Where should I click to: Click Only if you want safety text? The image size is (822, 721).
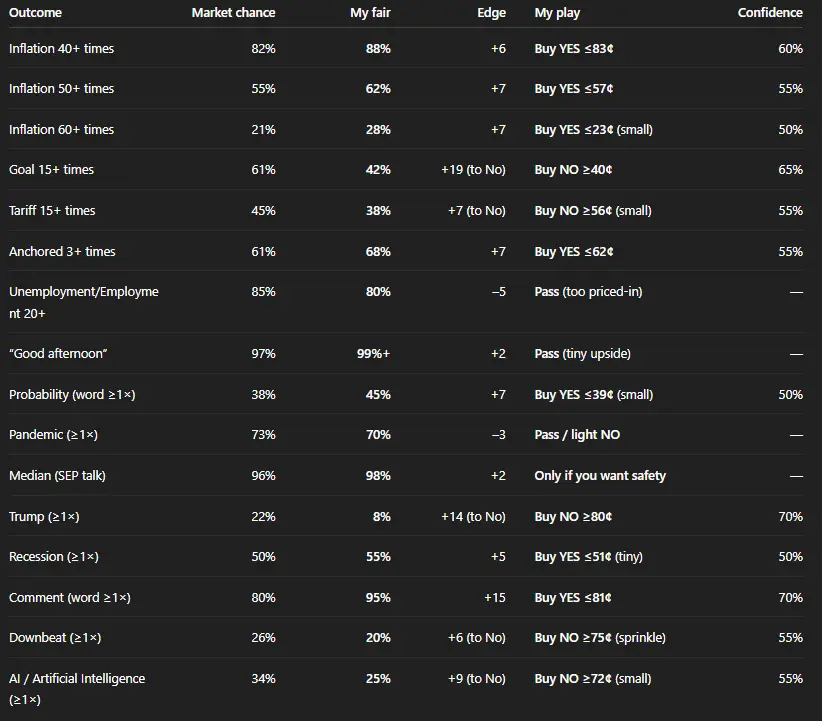[600, 476]
